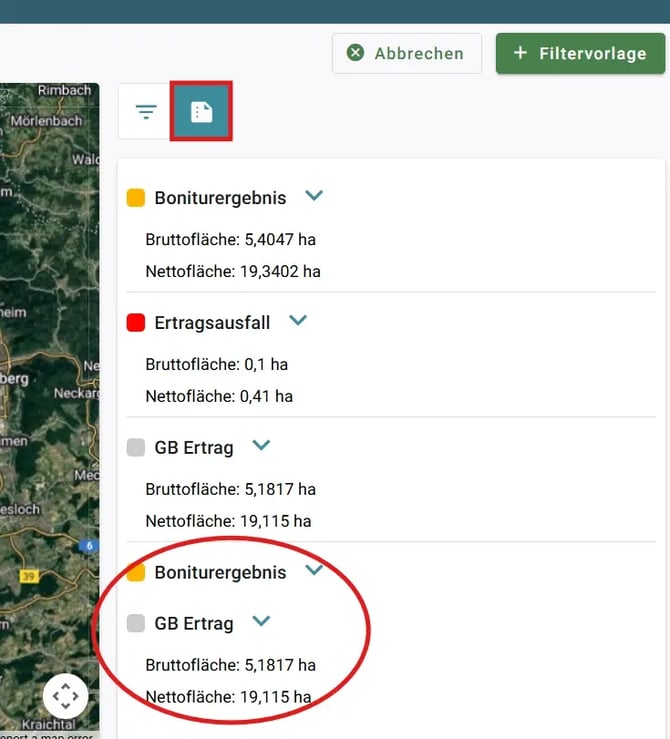The image size is (670, 739).
Task: Expand the bottom GB Ertrag chevron
Action: (x=261, y=621)
